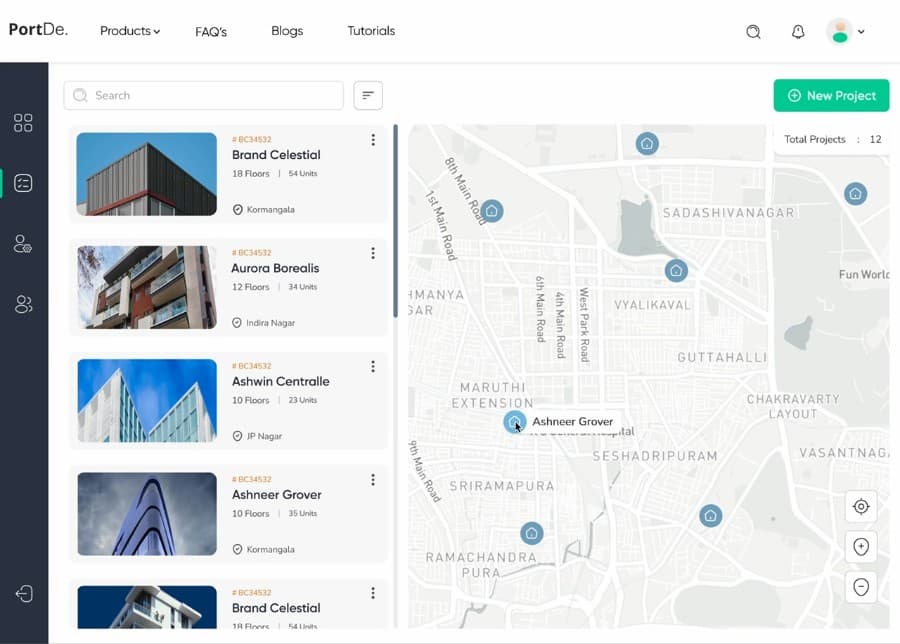Open the Ashwin Centralle card's three-dot menu
This screenshot has width=900, height=644.
tap(373, 366)
